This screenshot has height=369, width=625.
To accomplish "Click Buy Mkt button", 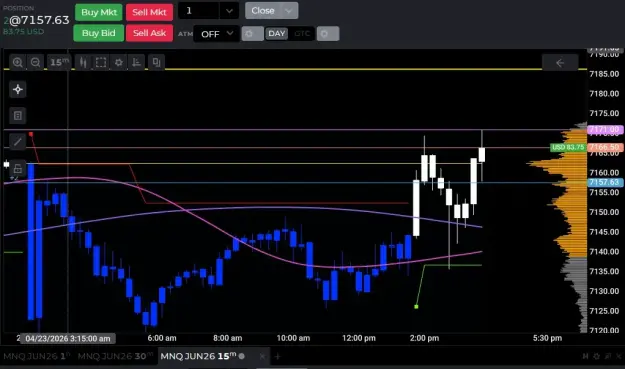I will 99,12.
